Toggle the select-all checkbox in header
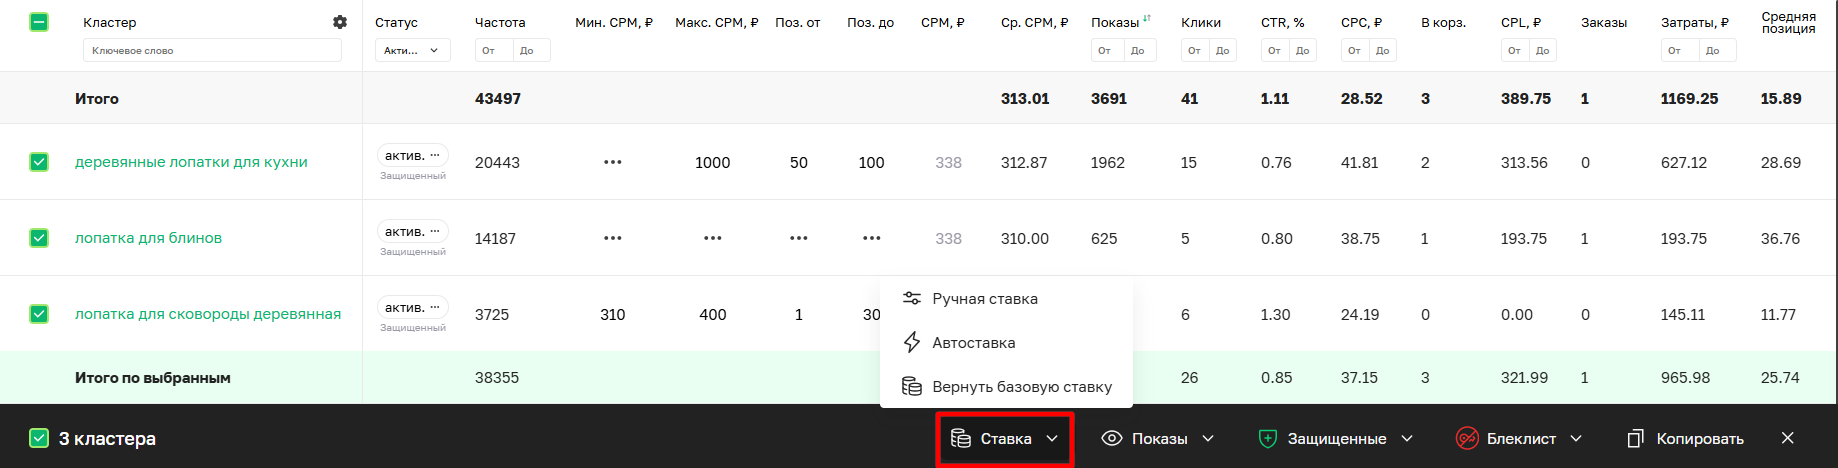The width and height of the screenshot is (1838, 468). (x=39, y=22)
